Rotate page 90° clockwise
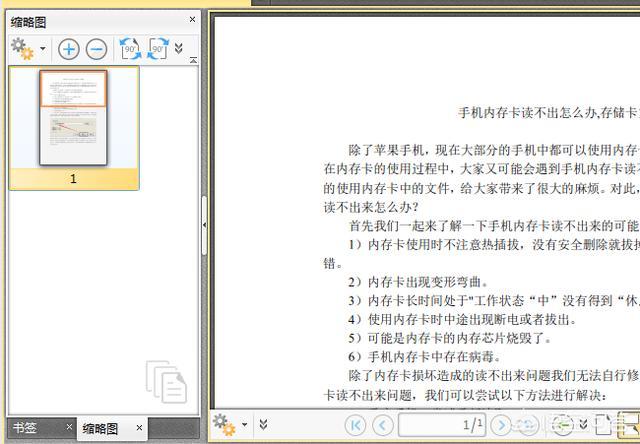 point(158,48)
